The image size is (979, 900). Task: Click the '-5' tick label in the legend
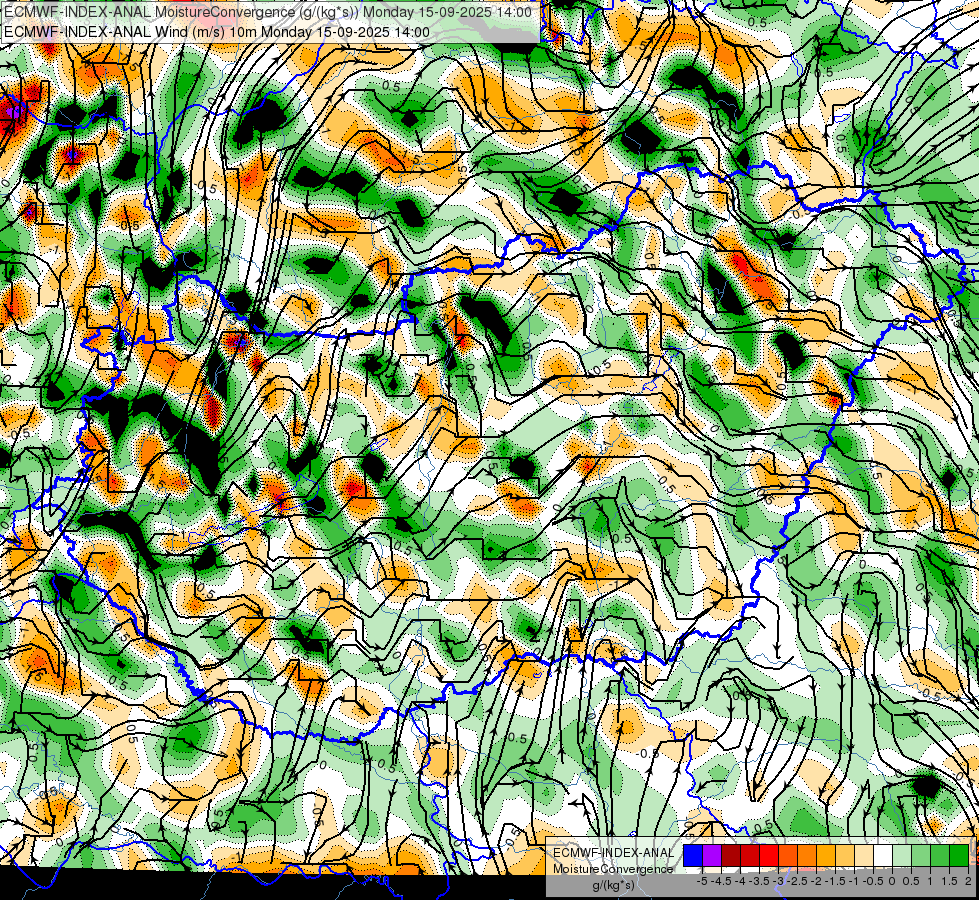coord(702,881)
